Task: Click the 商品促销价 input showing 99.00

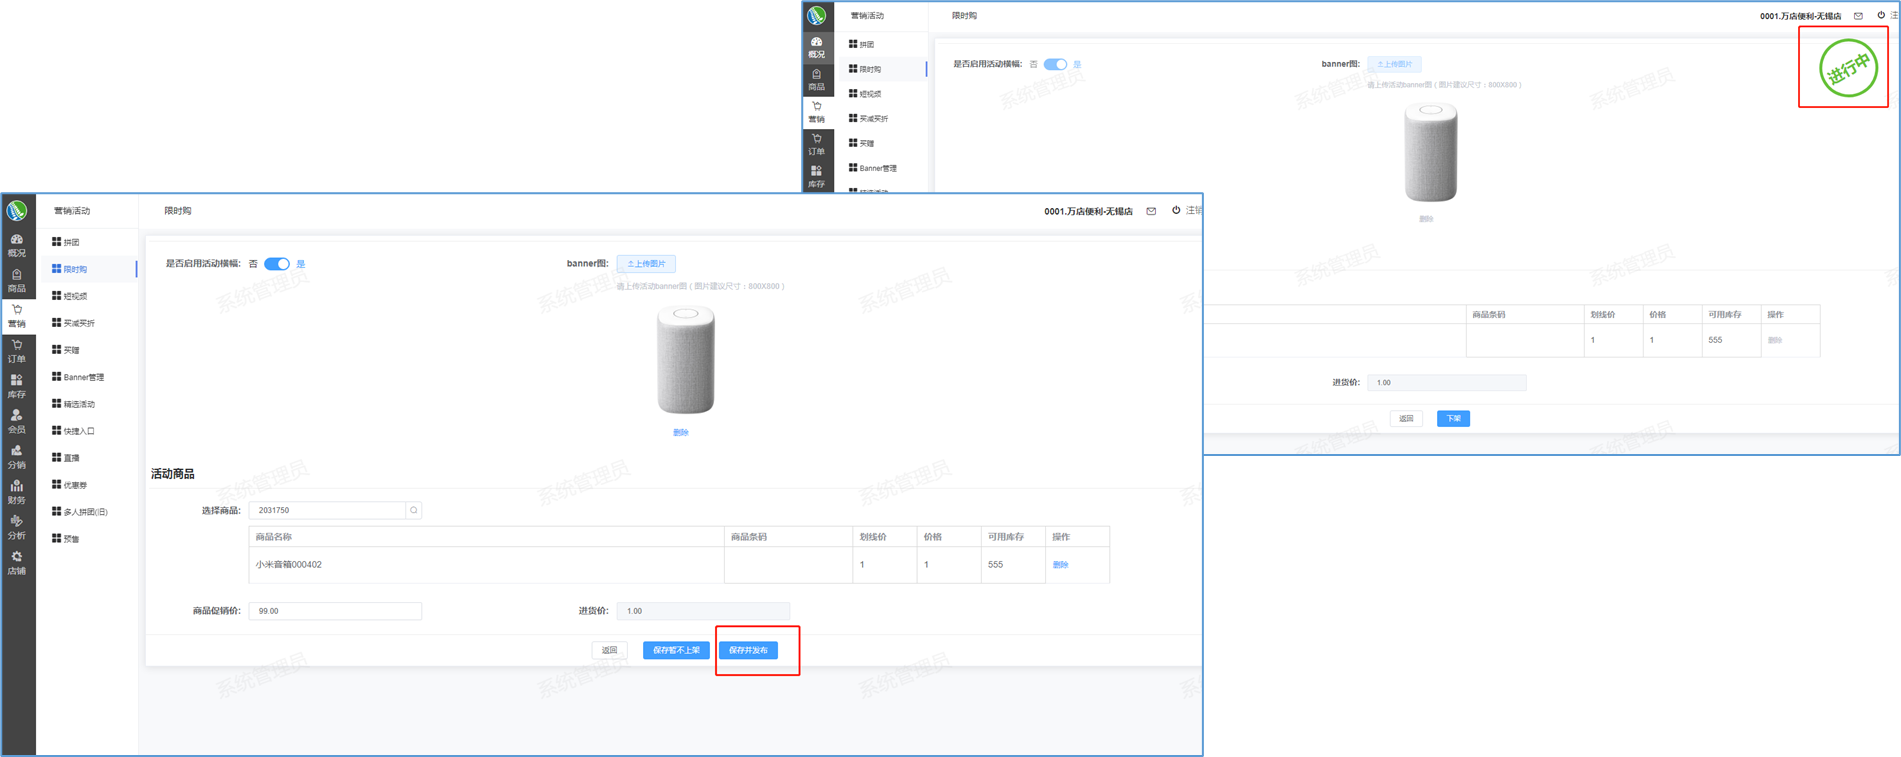Action: [335, 611]
